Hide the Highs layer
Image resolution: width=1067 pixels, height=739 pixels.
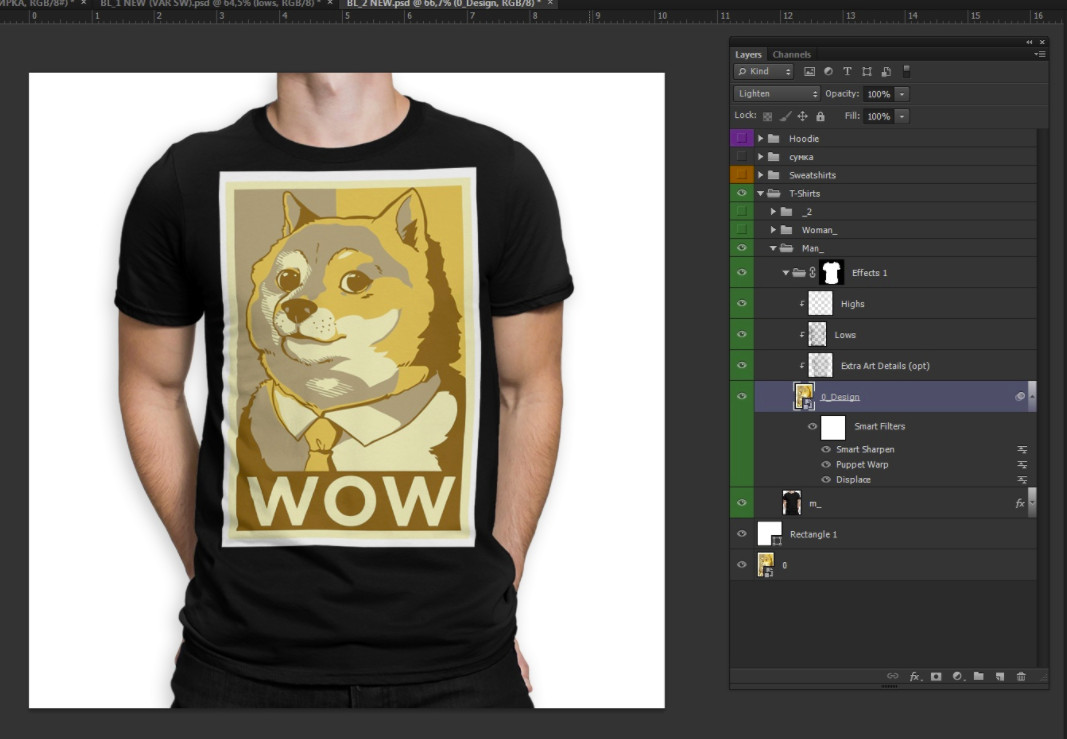742,303
